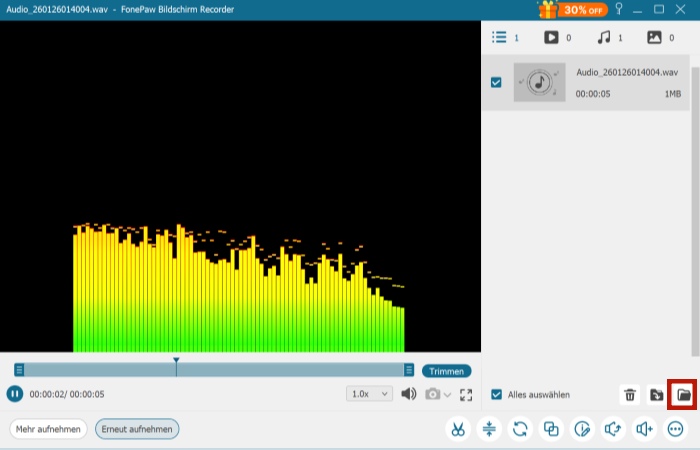
Task: Open the scissors cut tool
Action: (457, 429)
